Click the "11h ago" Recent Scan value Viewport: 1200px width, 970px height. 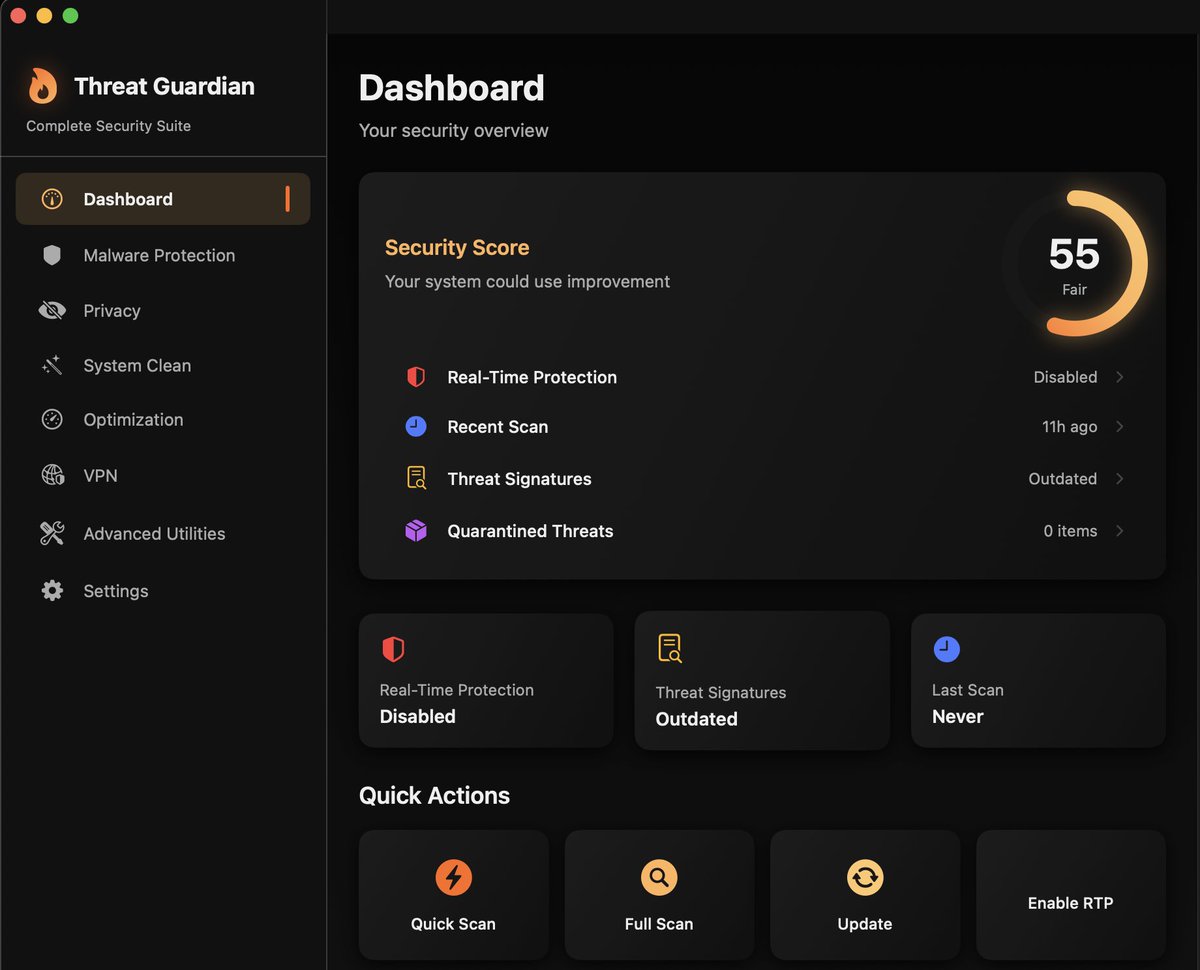(x=1069, y=427)
